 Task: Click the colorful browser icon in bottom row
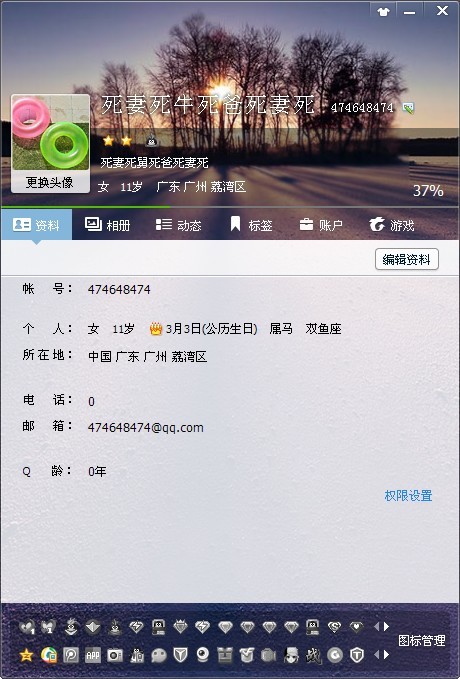click(49, 655)
